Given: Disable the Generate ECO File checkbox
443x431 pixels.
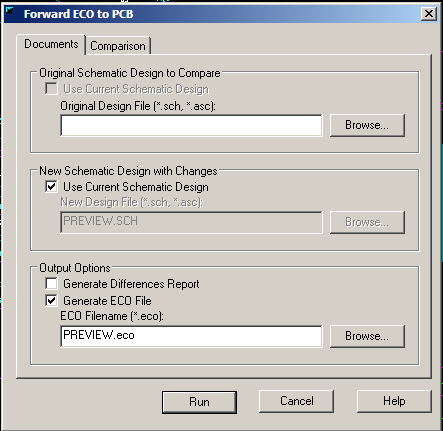Looking at the screenshot, I should [x=51, y=301].
